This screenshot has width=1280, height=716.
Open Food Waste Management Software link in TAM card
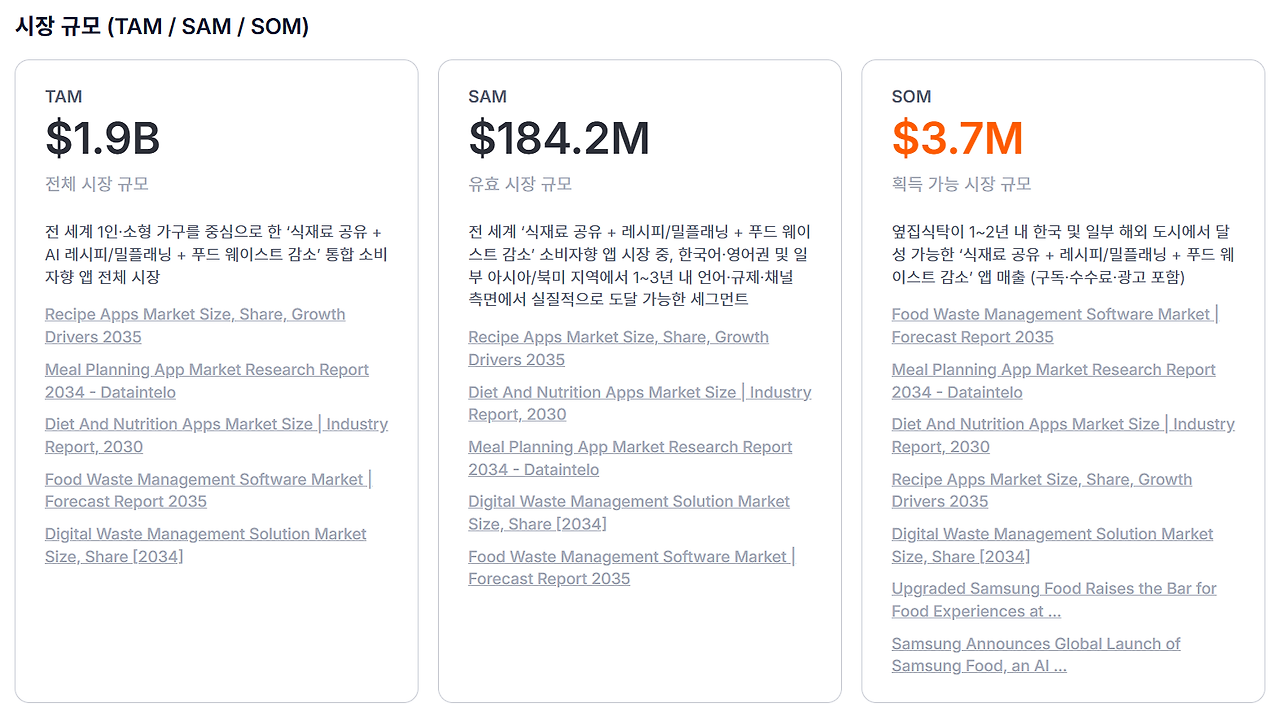208,490
